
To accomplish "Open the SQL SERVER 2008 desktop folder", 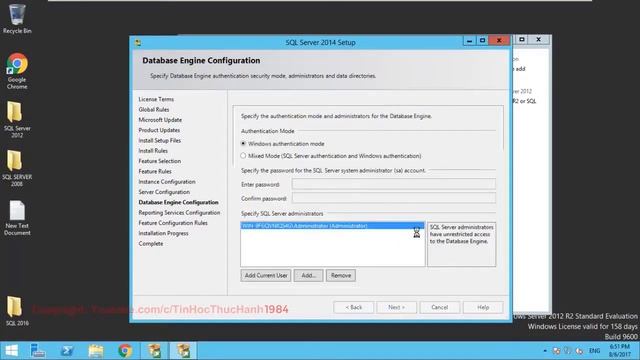I will 17,168.
